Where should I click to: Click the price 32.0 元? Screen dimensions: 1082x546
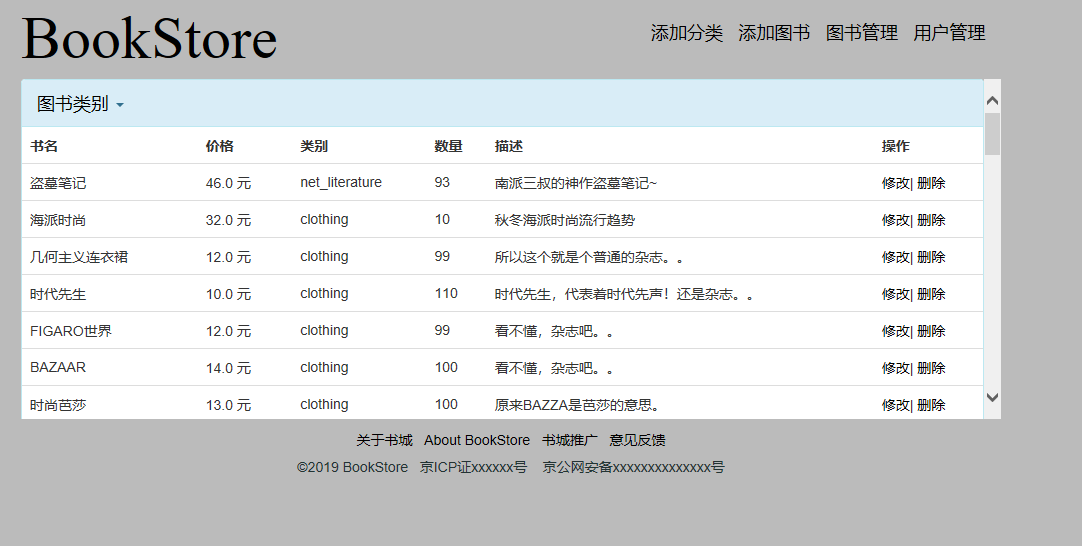point(228,220)
